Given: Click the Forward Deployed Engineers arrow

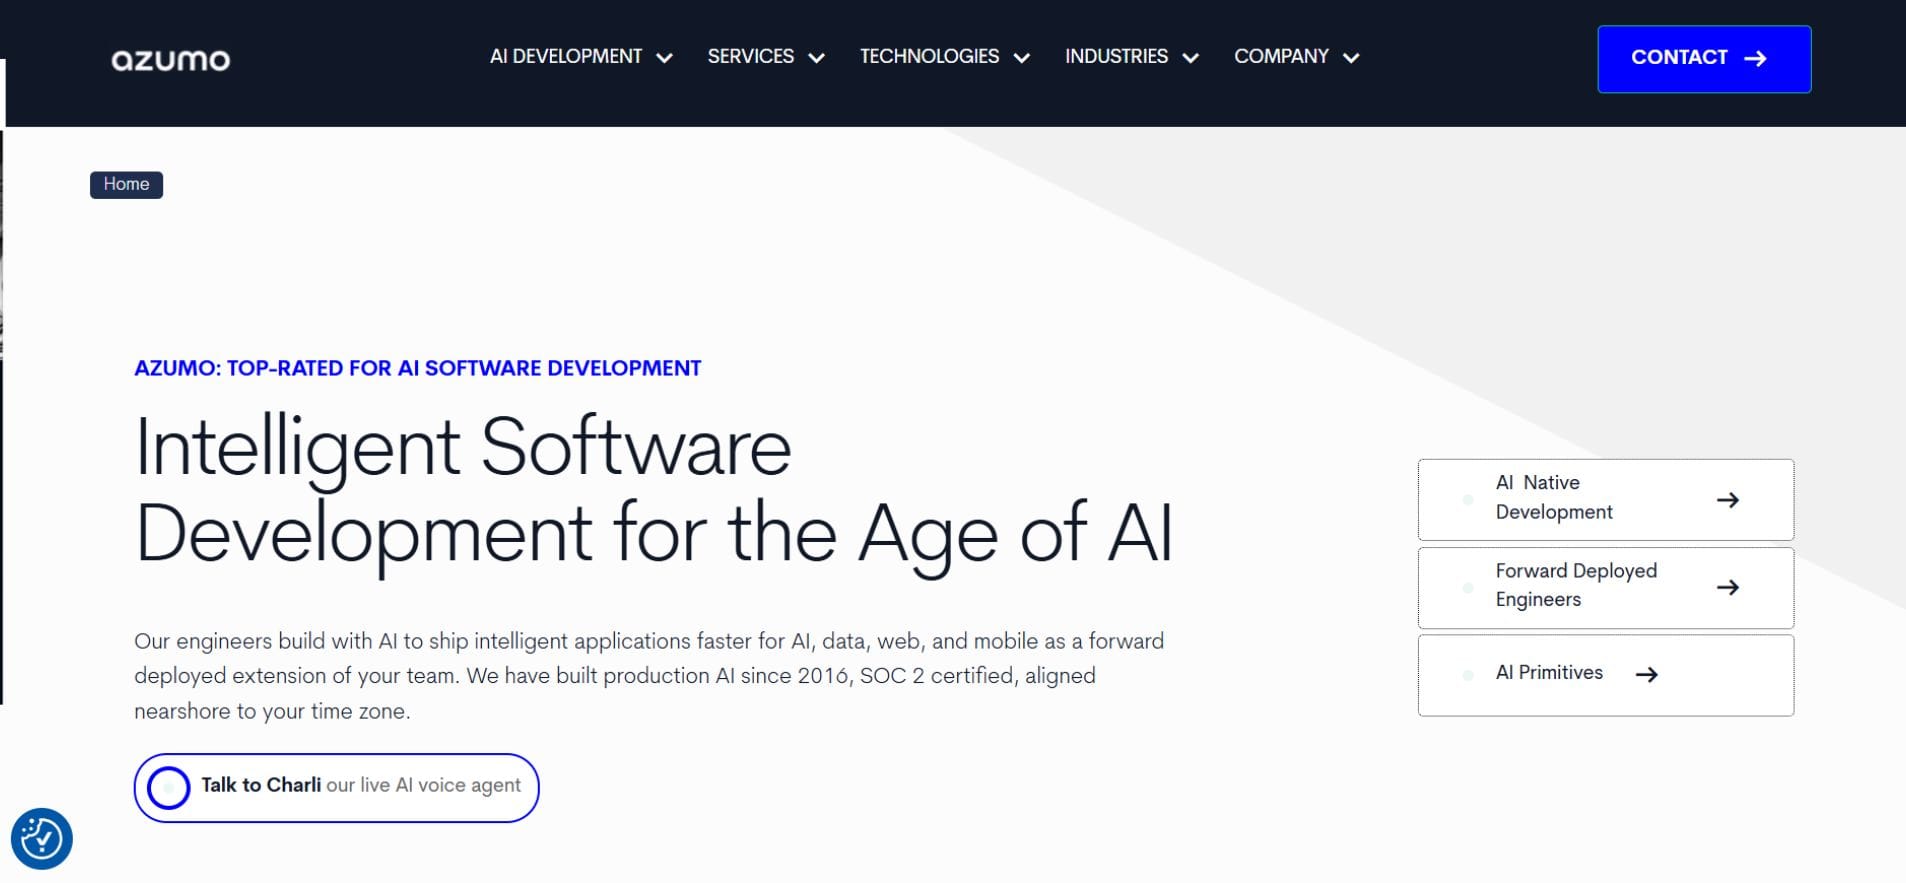Looking at the screenshot, I should pyautogui.click(x=1728, y=588).
